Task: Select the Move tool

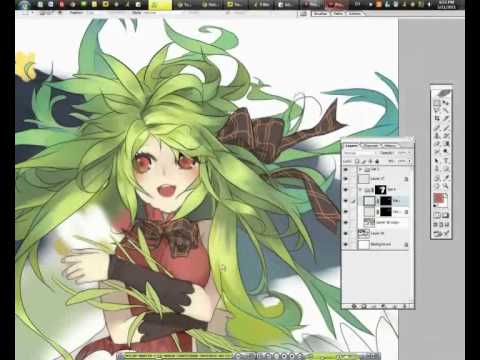Action: coord(446,103)
